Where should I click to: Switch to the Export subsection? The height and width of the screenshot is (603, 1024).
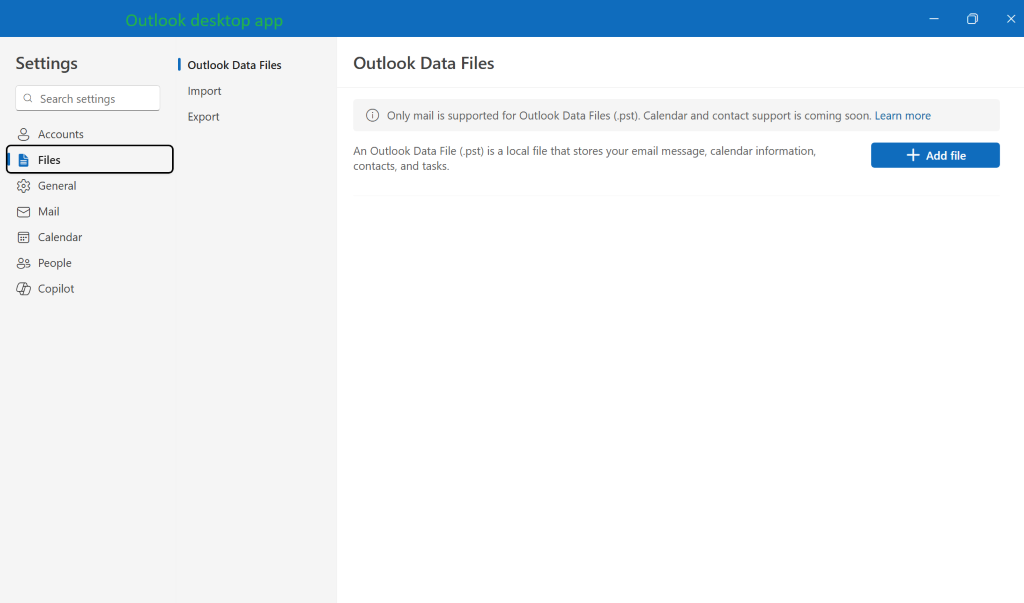[203, 117]
